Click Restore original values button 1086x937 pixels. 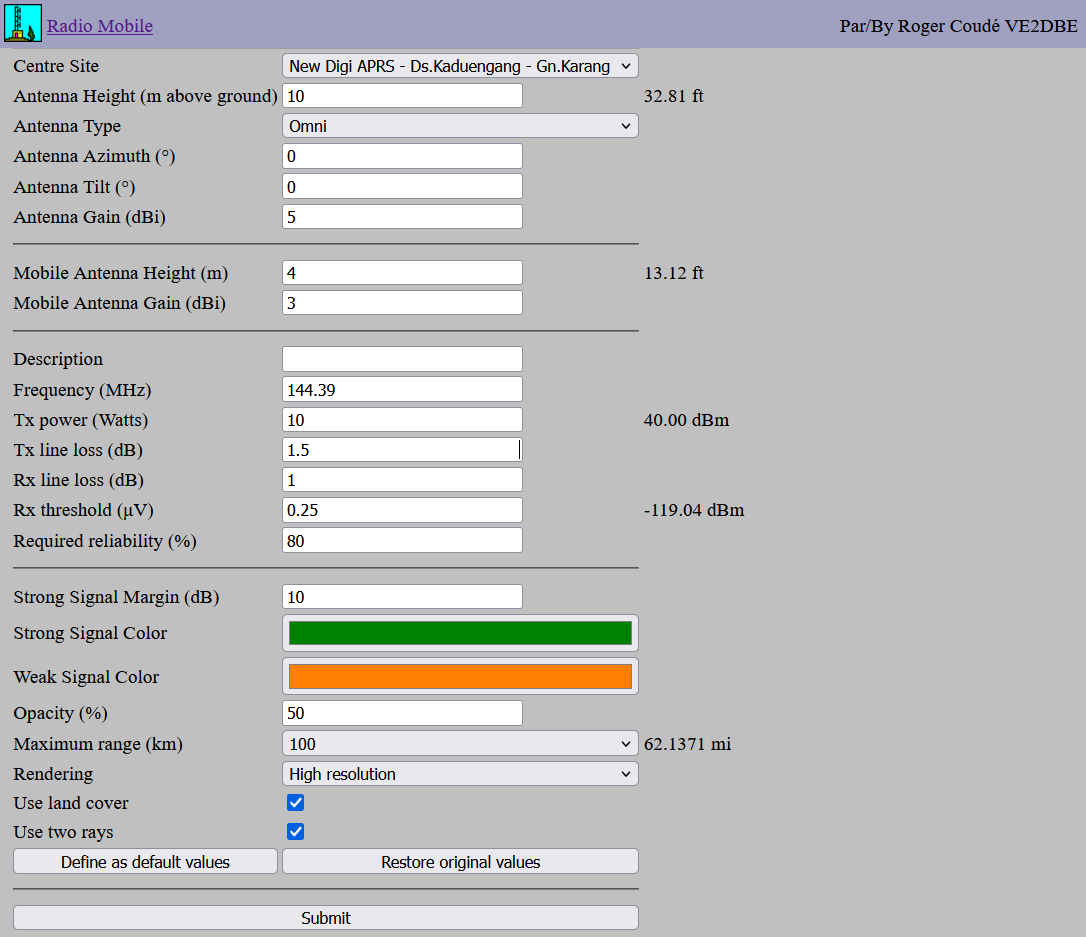(460, 862)
